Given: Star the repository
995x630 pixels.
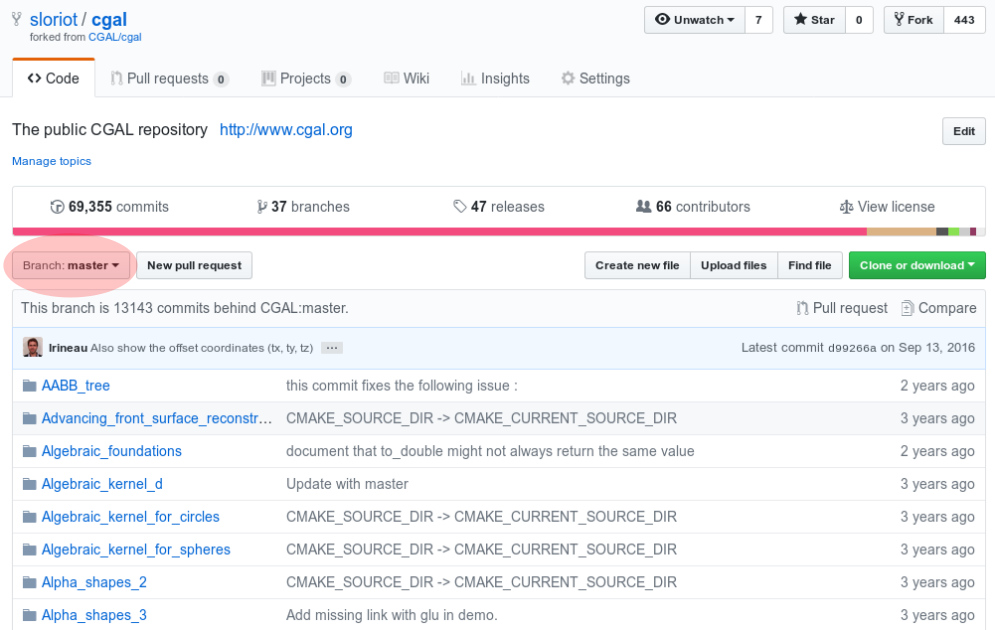Looking at the screenshot, I should click(x=814, y=20).
